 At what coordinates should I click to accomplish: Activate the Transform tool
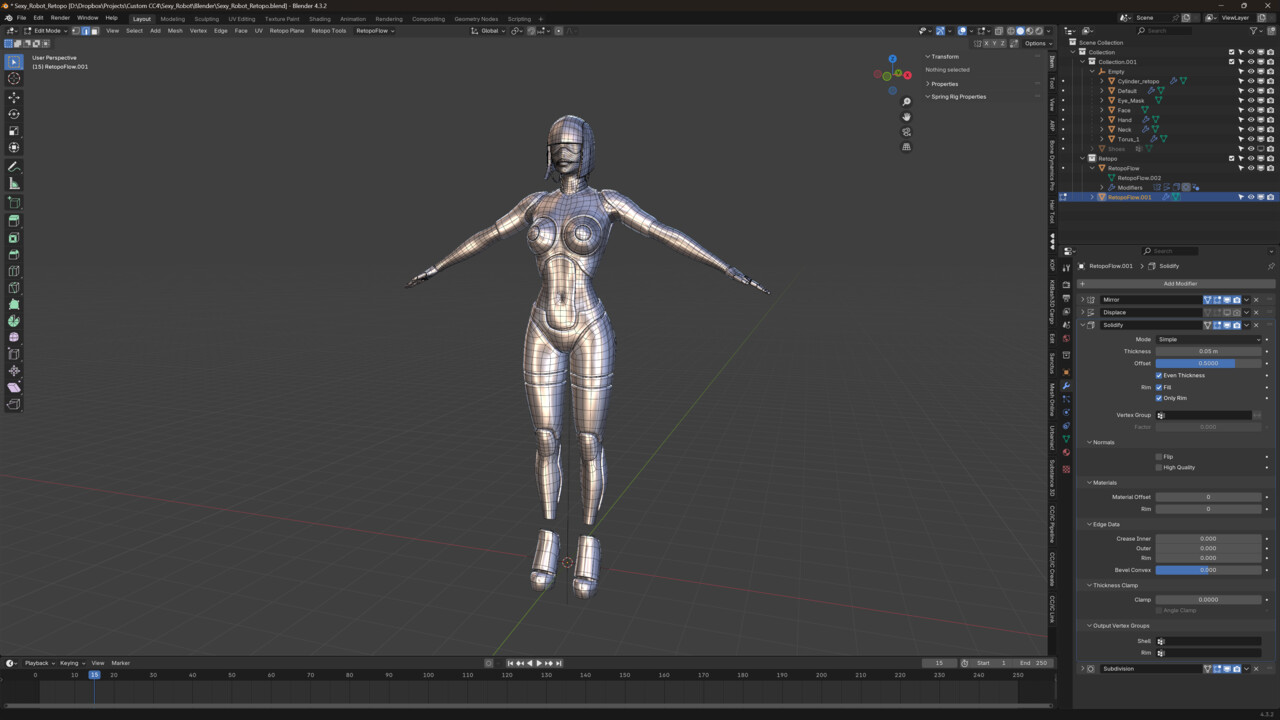[x=14, y=148]
